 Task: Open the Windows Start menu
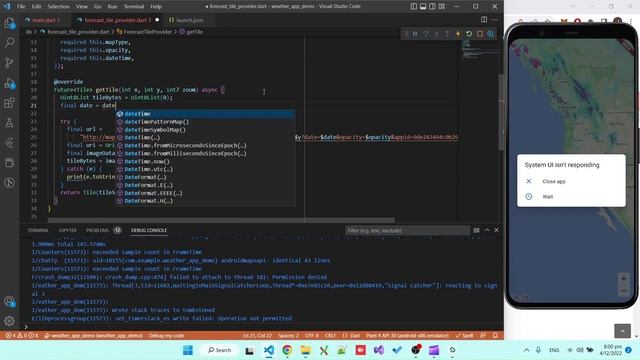pyautogui.click(x=188, y=350)
